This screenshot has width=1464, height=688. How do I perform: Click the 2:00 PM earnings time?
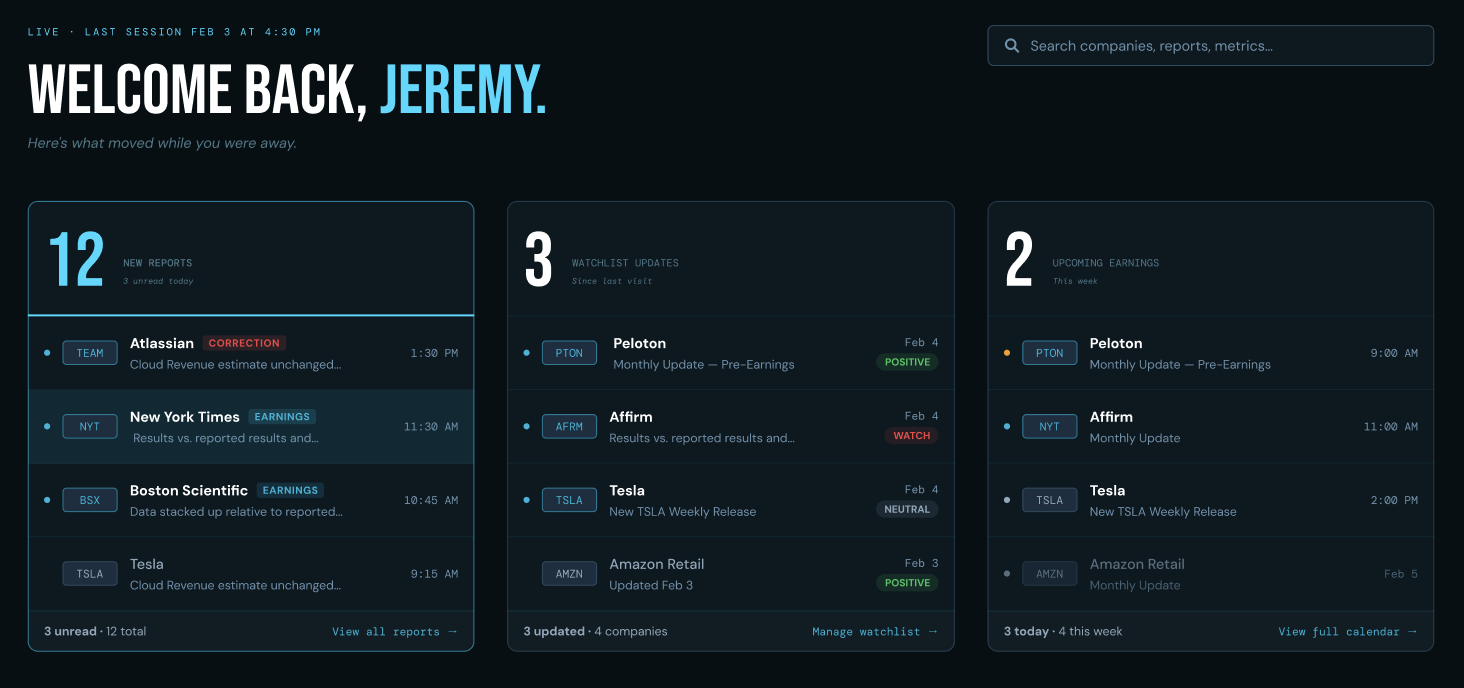point(1394,500)
